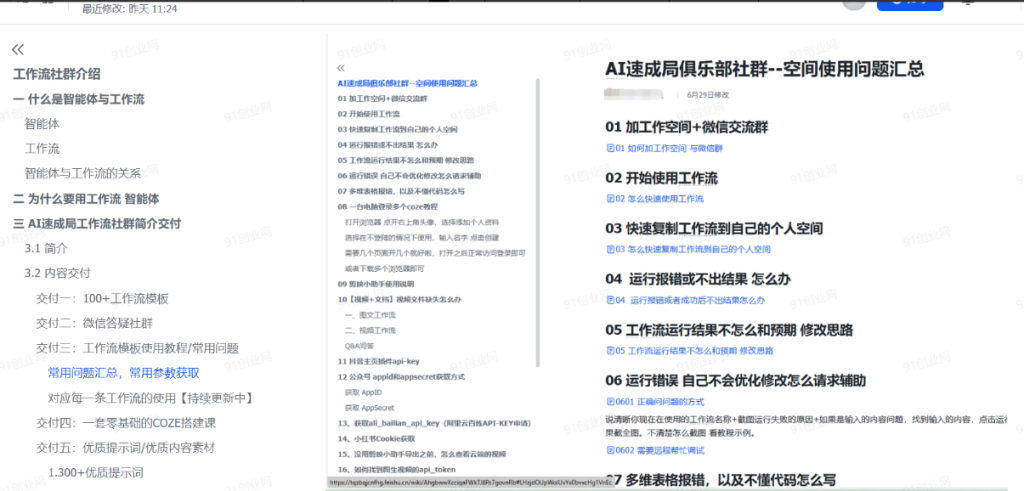Select inner outline 09 剪映小助手使用说明
The image size is (1024, 491).
pyautogui.click(x=376, y=284)
